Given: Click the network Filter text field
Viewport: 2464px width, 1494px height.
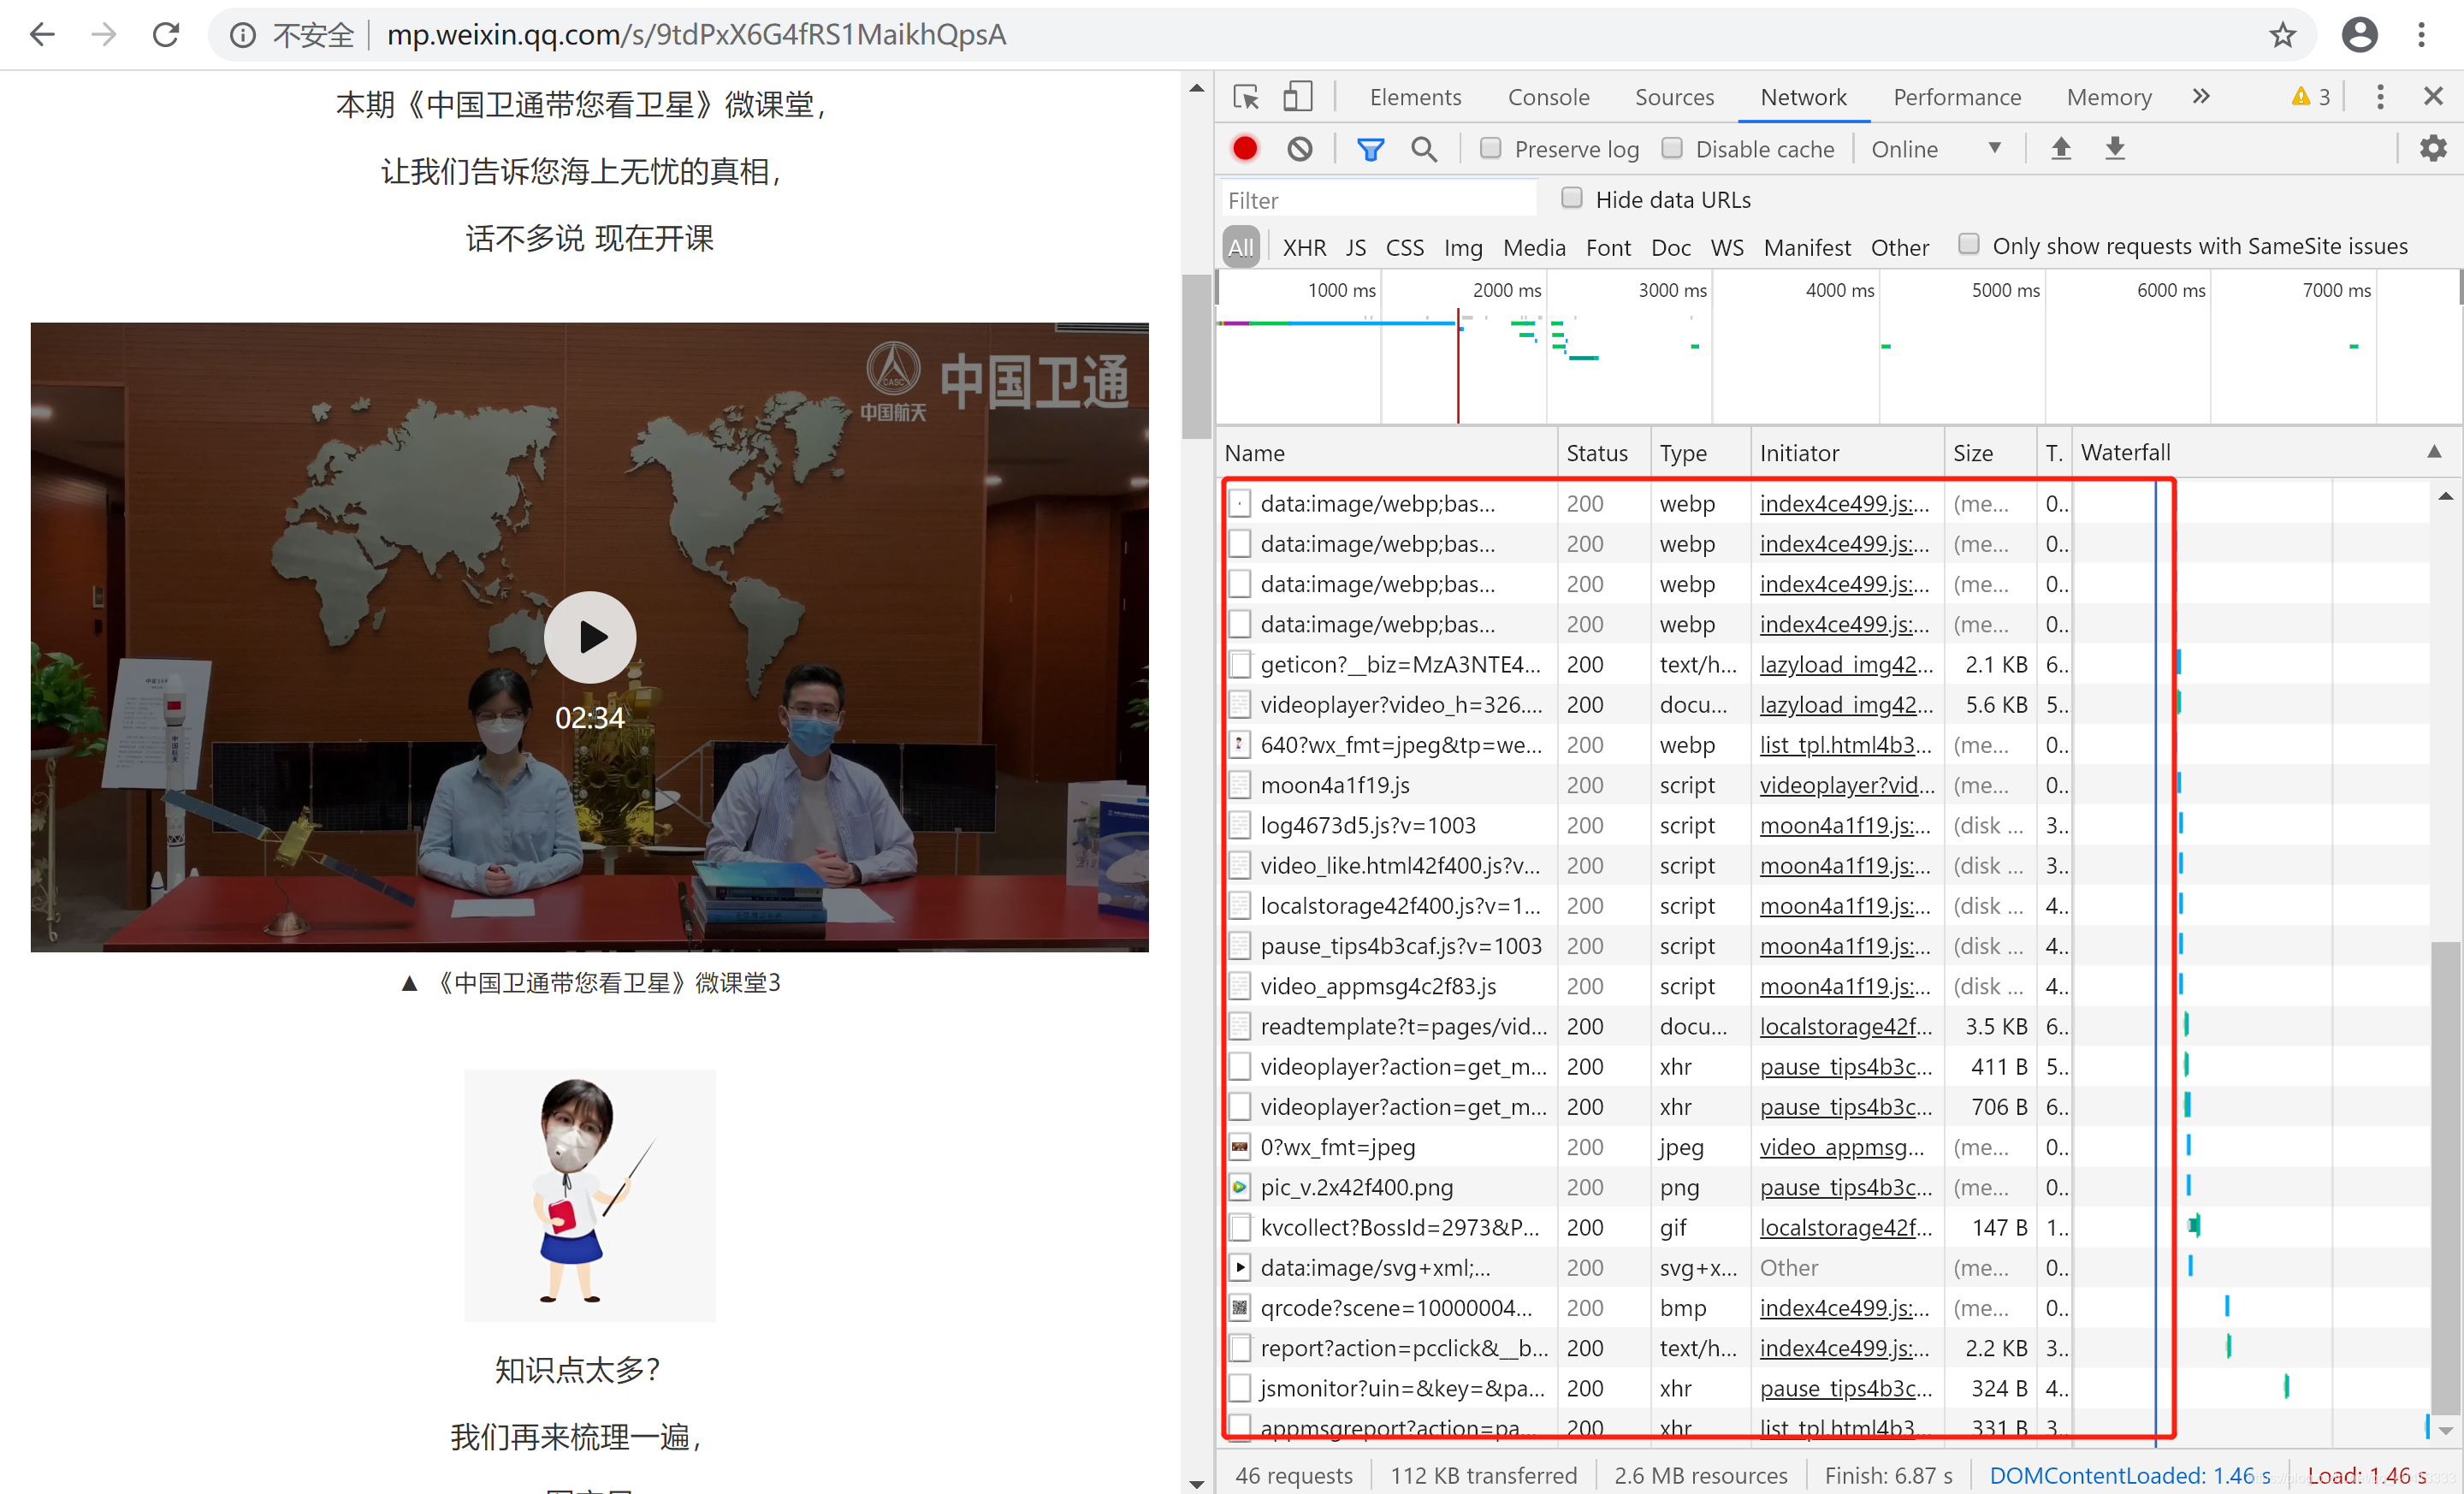Looking at the screenshot, I should [x=1380, y=200].
